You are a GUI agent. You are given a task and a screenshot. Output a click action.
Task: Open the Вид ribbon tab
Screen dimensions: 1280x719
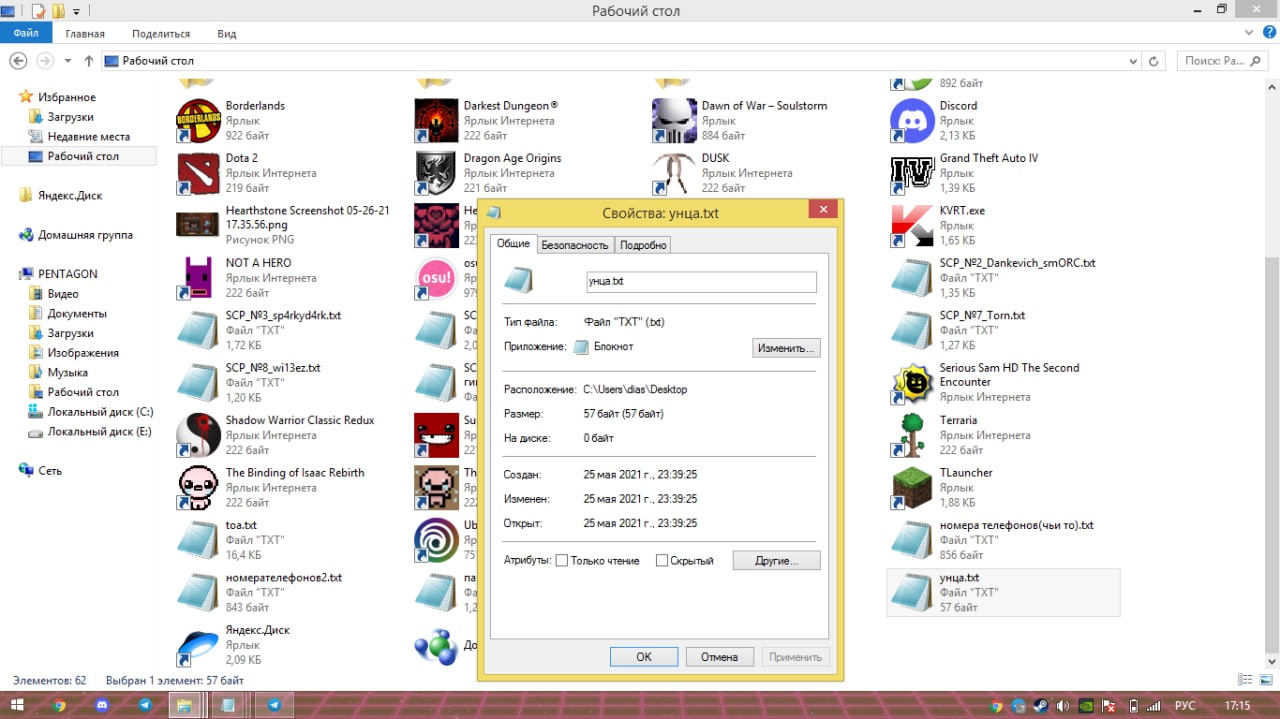click(x=227, y=34)
